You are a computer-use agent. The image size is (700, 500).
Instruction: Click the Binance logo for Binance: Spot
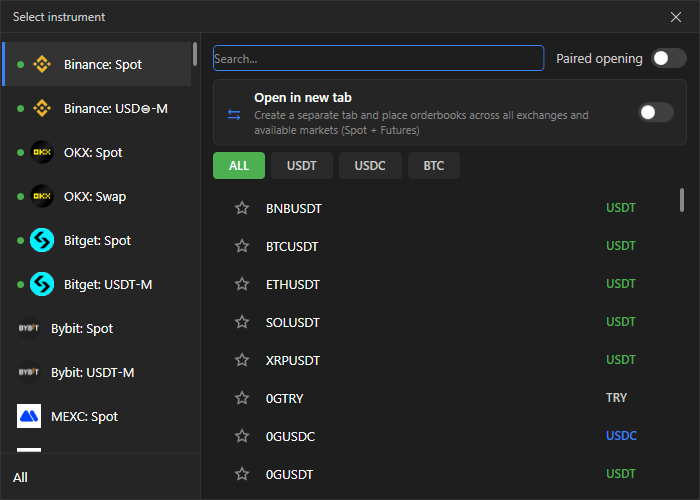click(42, 64)
